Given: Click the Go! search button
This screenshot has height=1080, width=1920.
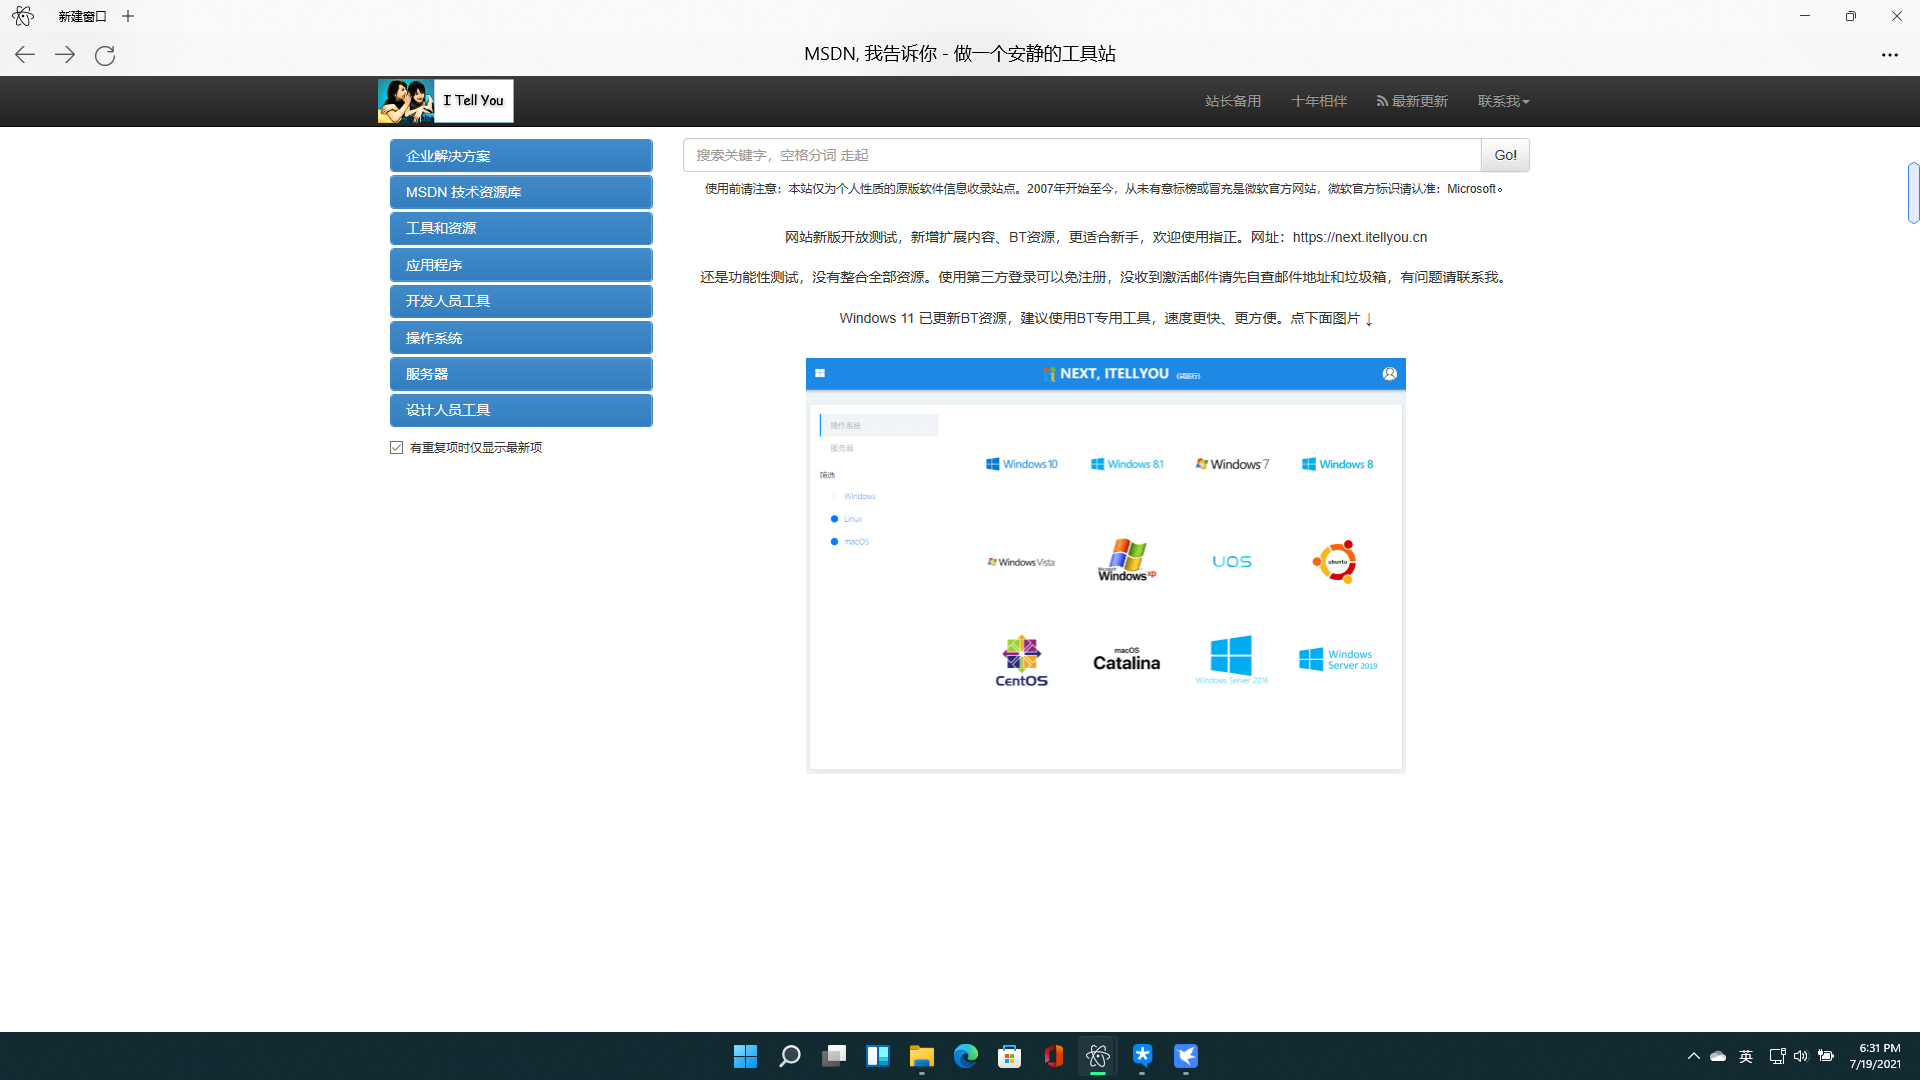Looking at the screenshot, I should [x=1505, y=155].
